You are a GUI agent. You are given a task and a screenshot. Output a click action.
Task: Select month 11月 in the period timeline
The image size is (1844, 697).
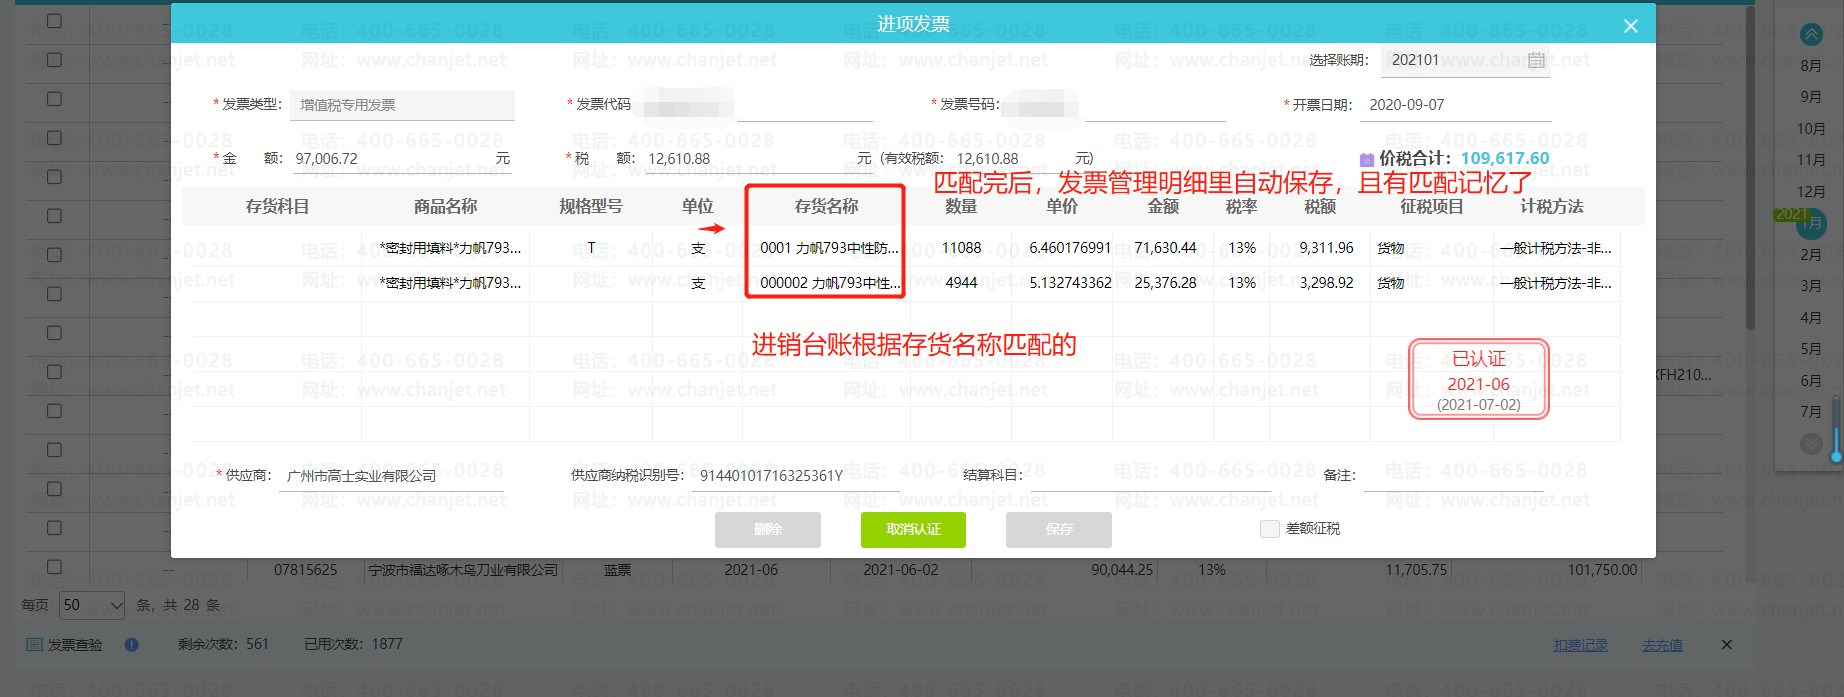1811,160
